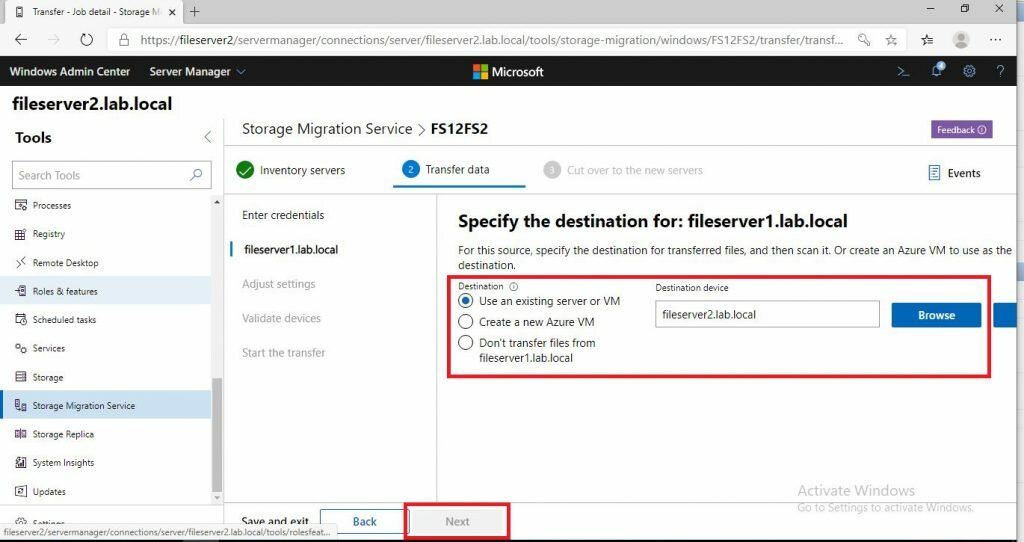Click the Storage Replica icon

pos(20,434)
